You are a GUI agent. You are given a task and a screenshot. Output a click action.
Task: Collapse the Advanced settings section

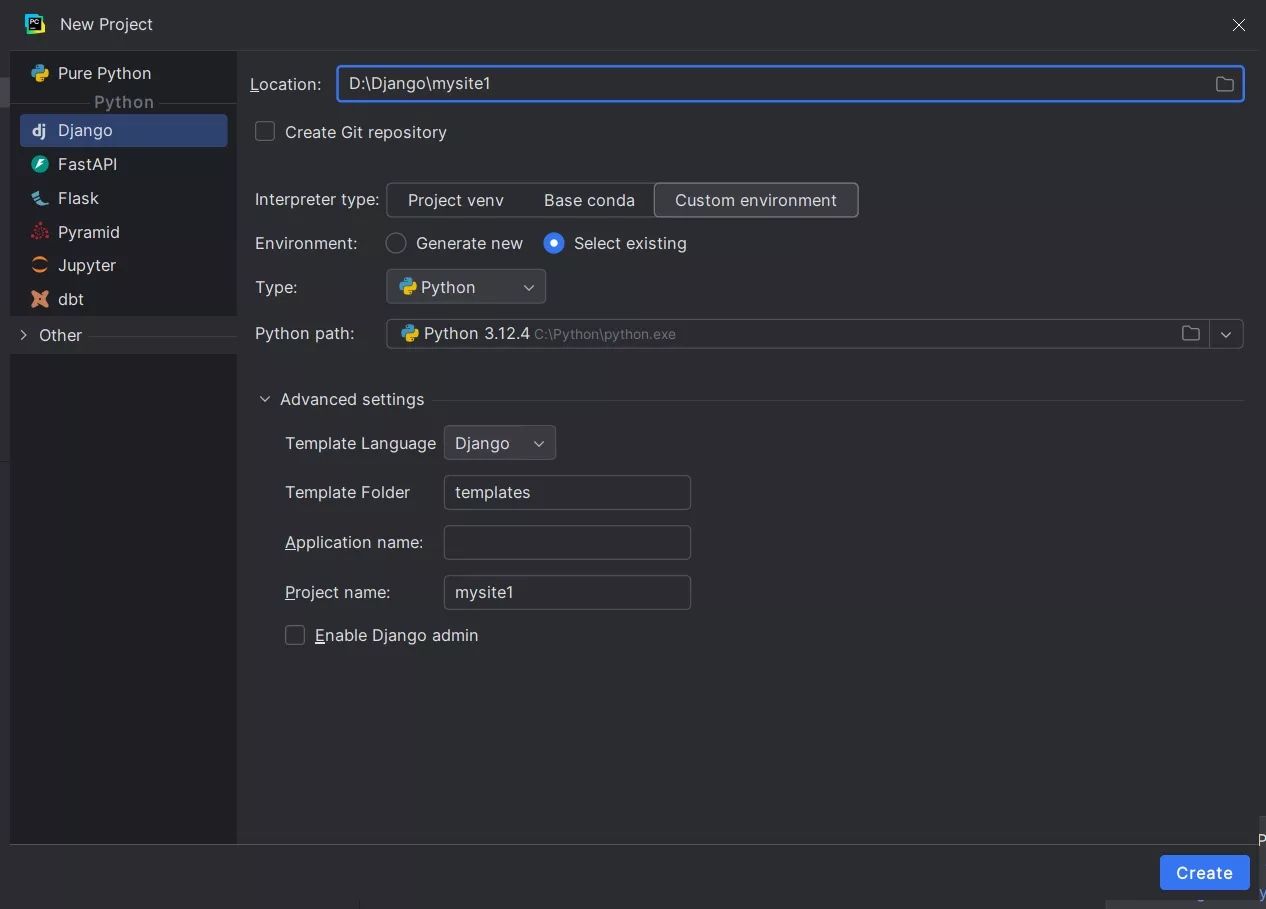(265, 400)
